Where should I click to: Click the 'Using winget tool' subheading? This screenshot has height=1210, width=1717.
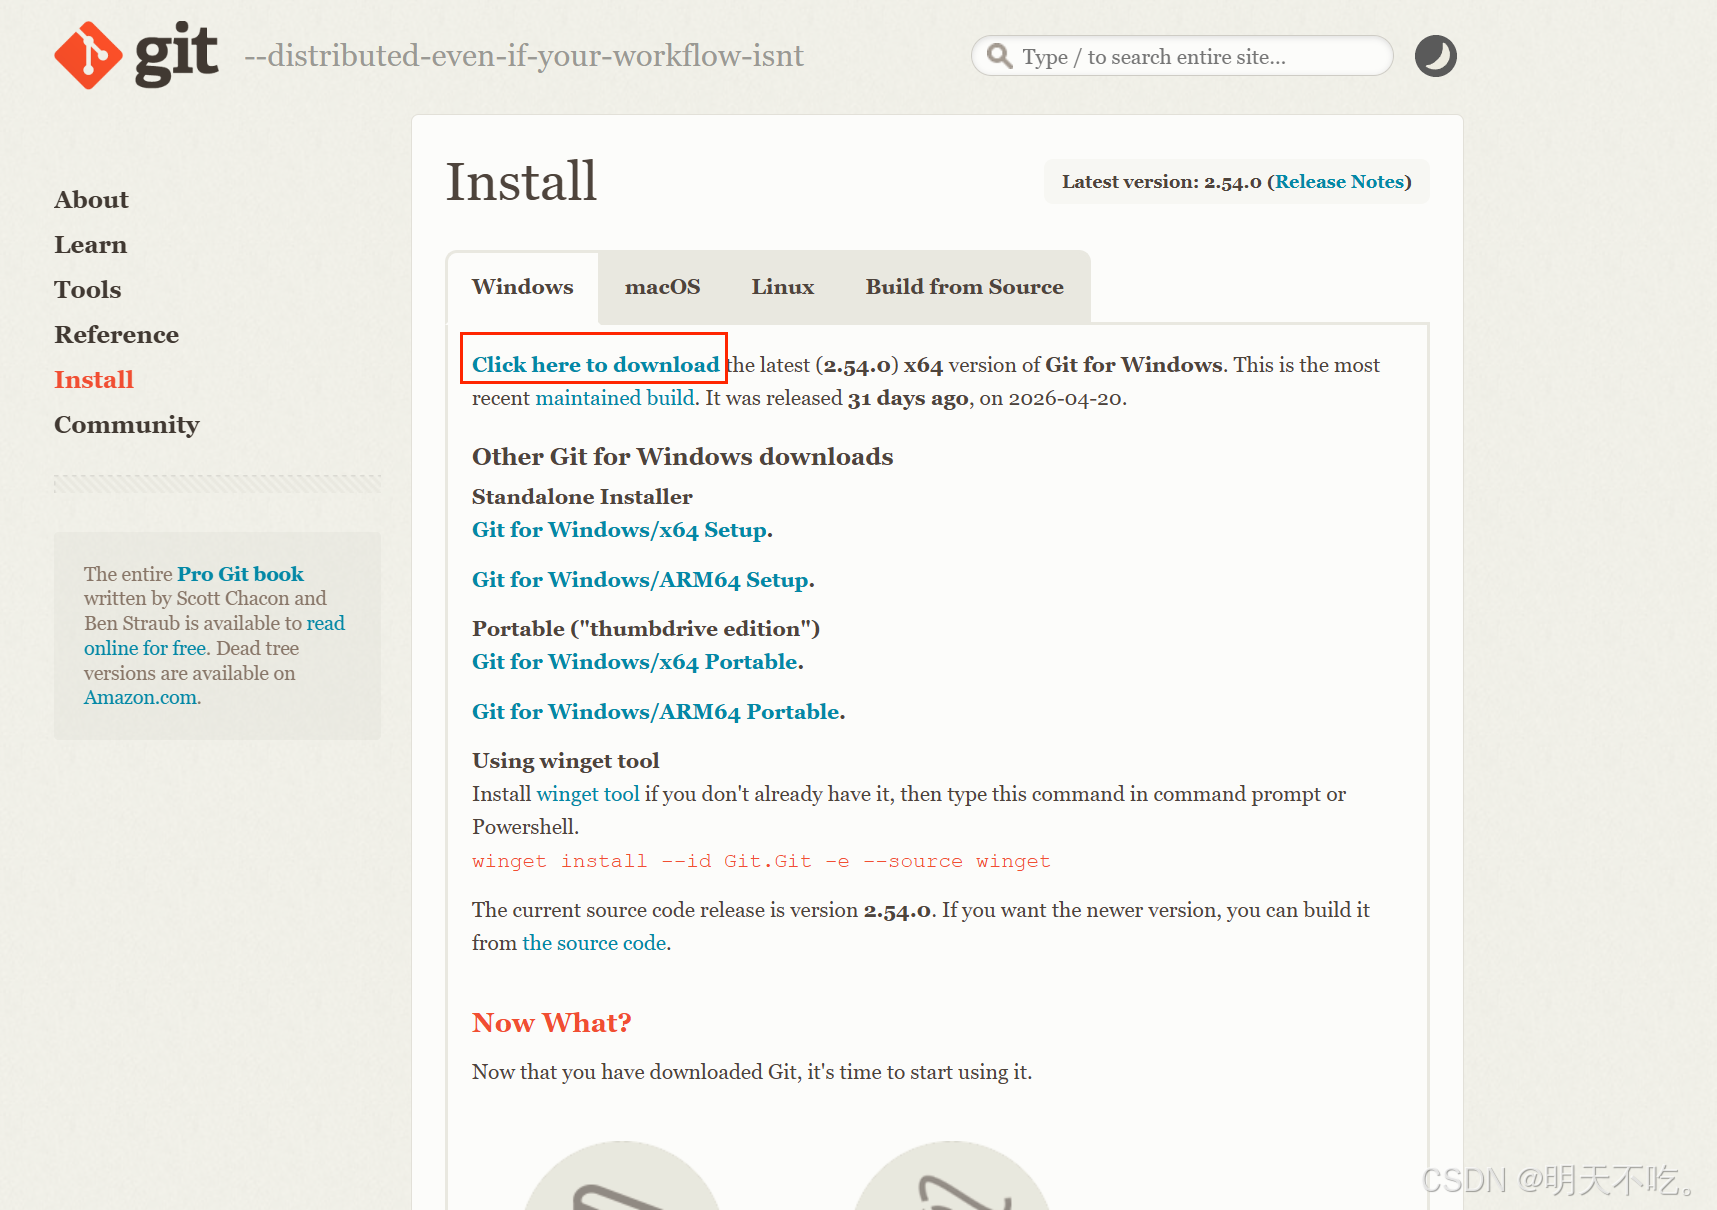point(565,761)
